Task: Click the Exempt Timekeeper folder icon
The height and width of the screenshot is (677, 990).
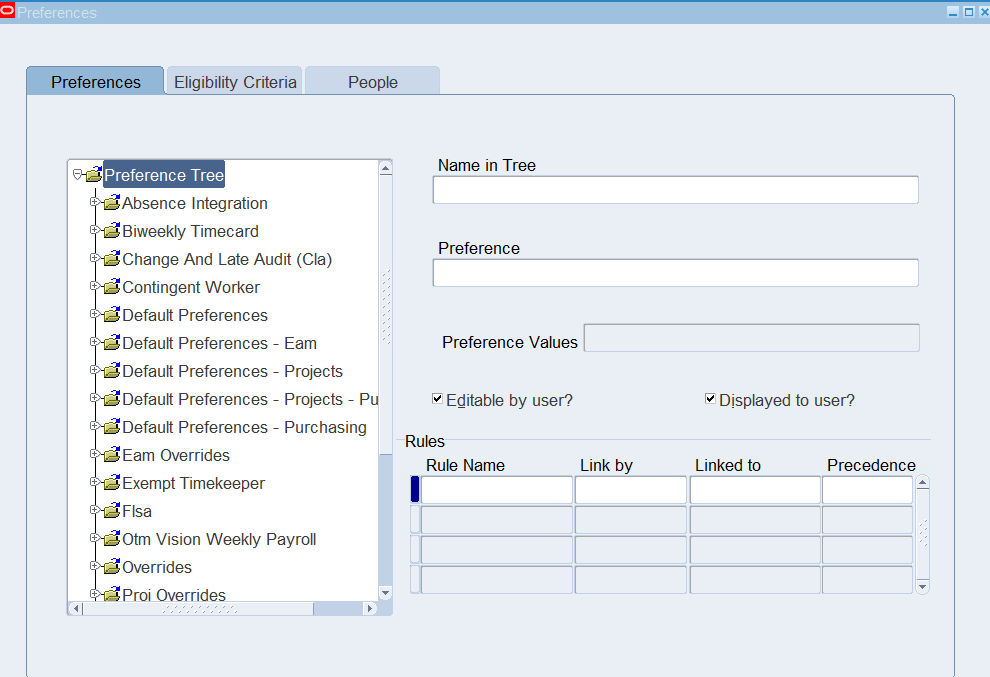Action: tap(111, 483)
